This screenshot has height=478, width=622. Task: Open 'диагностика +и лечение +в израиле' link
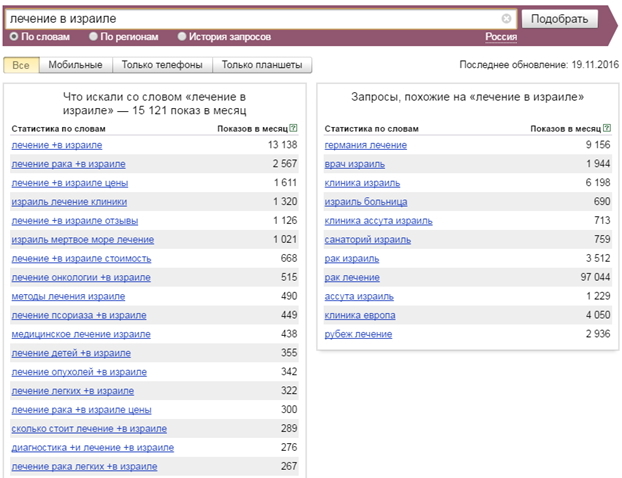point(92,447)
